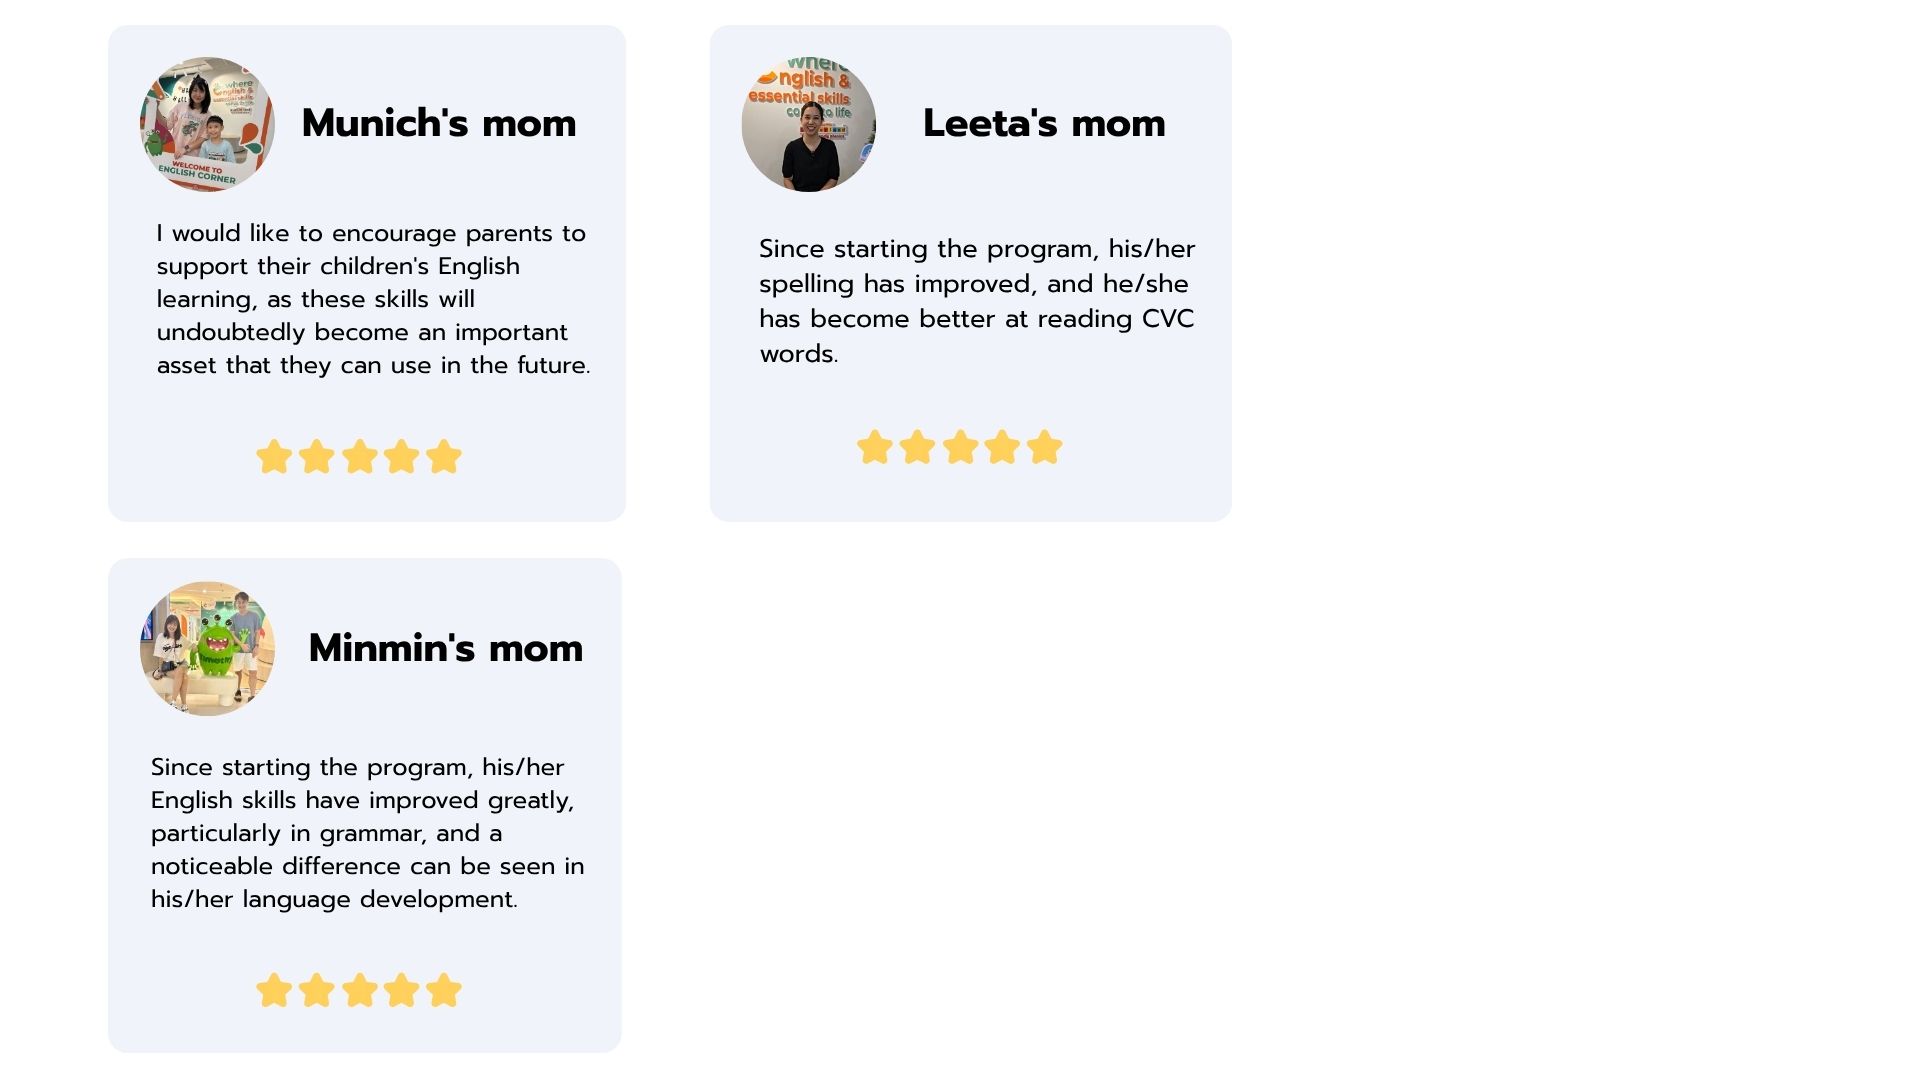1920x1080 pixels.
Task: Click third star in Leeta's mom rating
Action: [960, 447]
